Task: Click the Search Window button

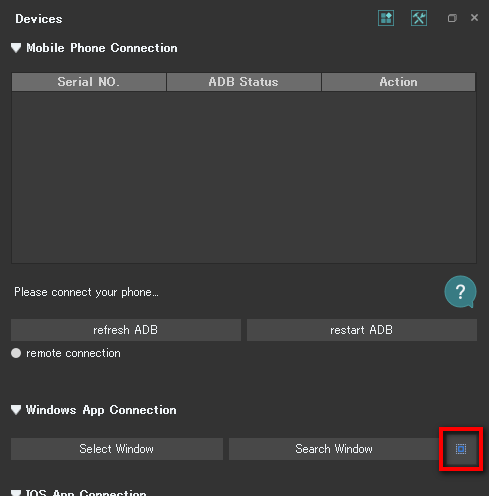Action: 334,449
